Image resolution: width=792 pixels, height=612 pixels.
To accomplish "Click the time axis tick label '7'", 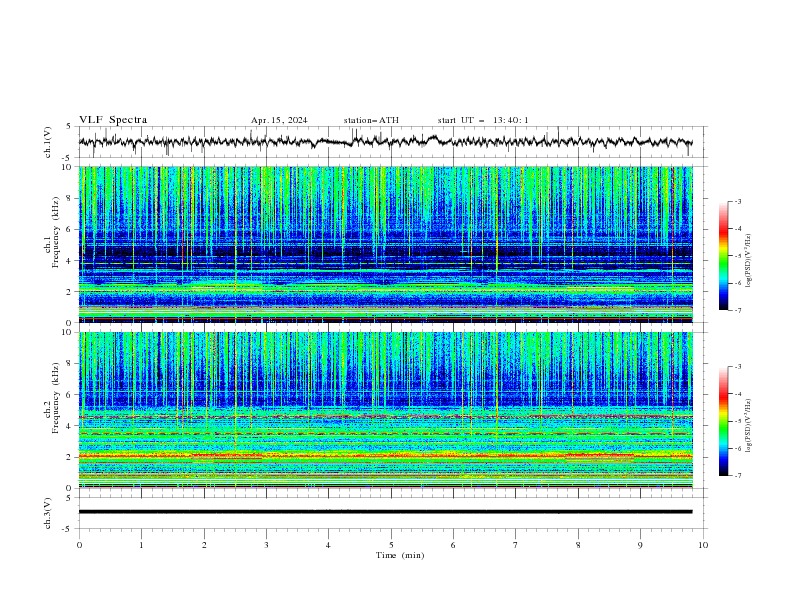I will [516, 545].
